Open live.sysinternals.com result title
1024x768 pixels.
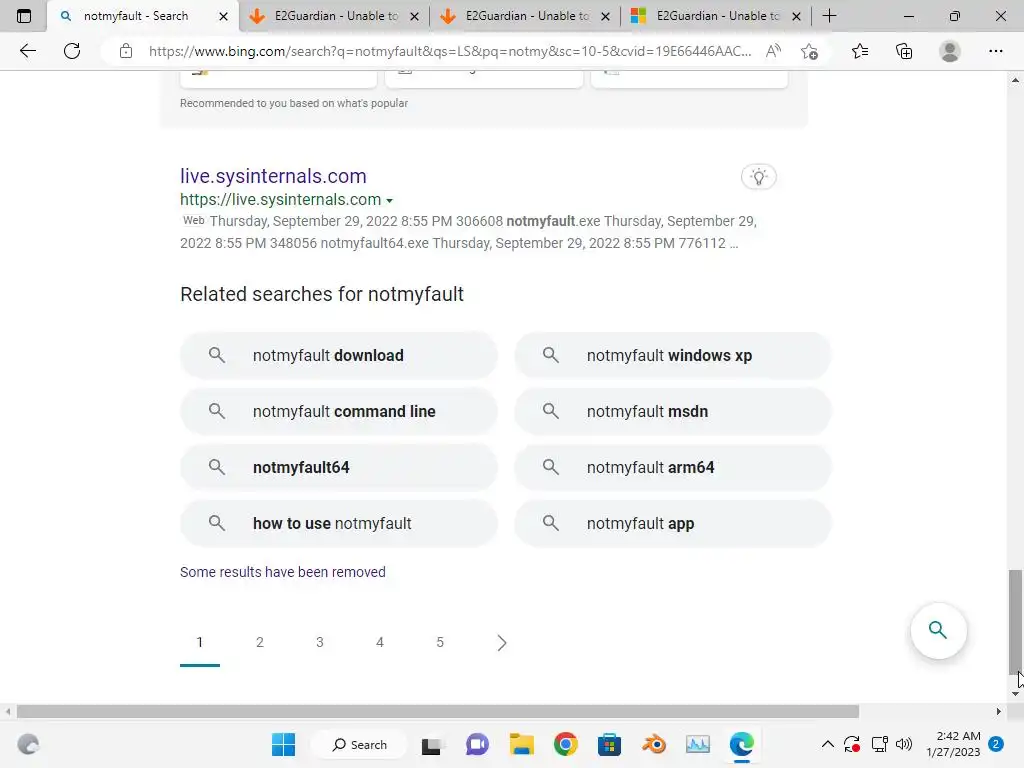click(x=273, y=176)
